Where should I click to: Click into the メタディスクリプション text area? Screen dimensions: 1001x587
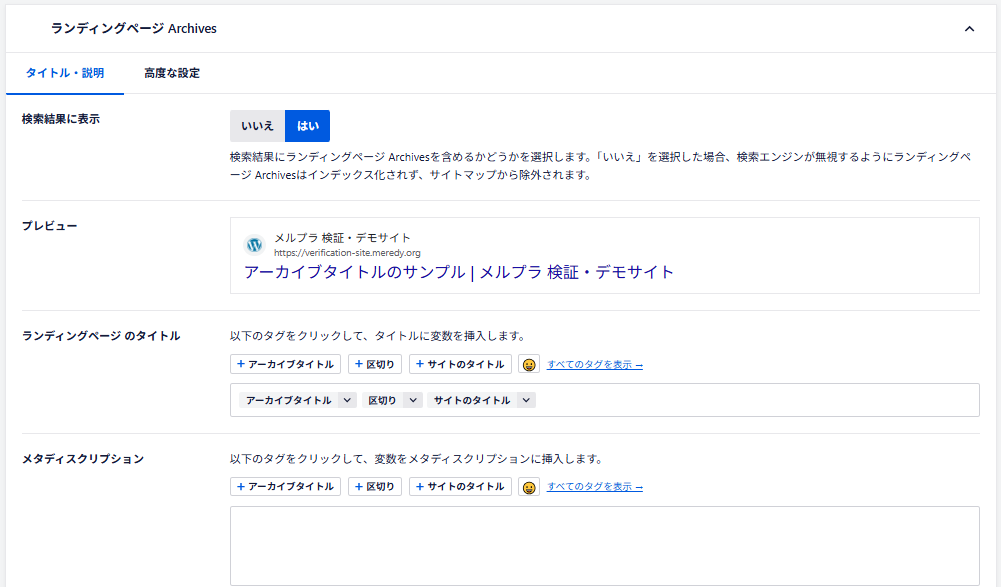coord(604,545)
